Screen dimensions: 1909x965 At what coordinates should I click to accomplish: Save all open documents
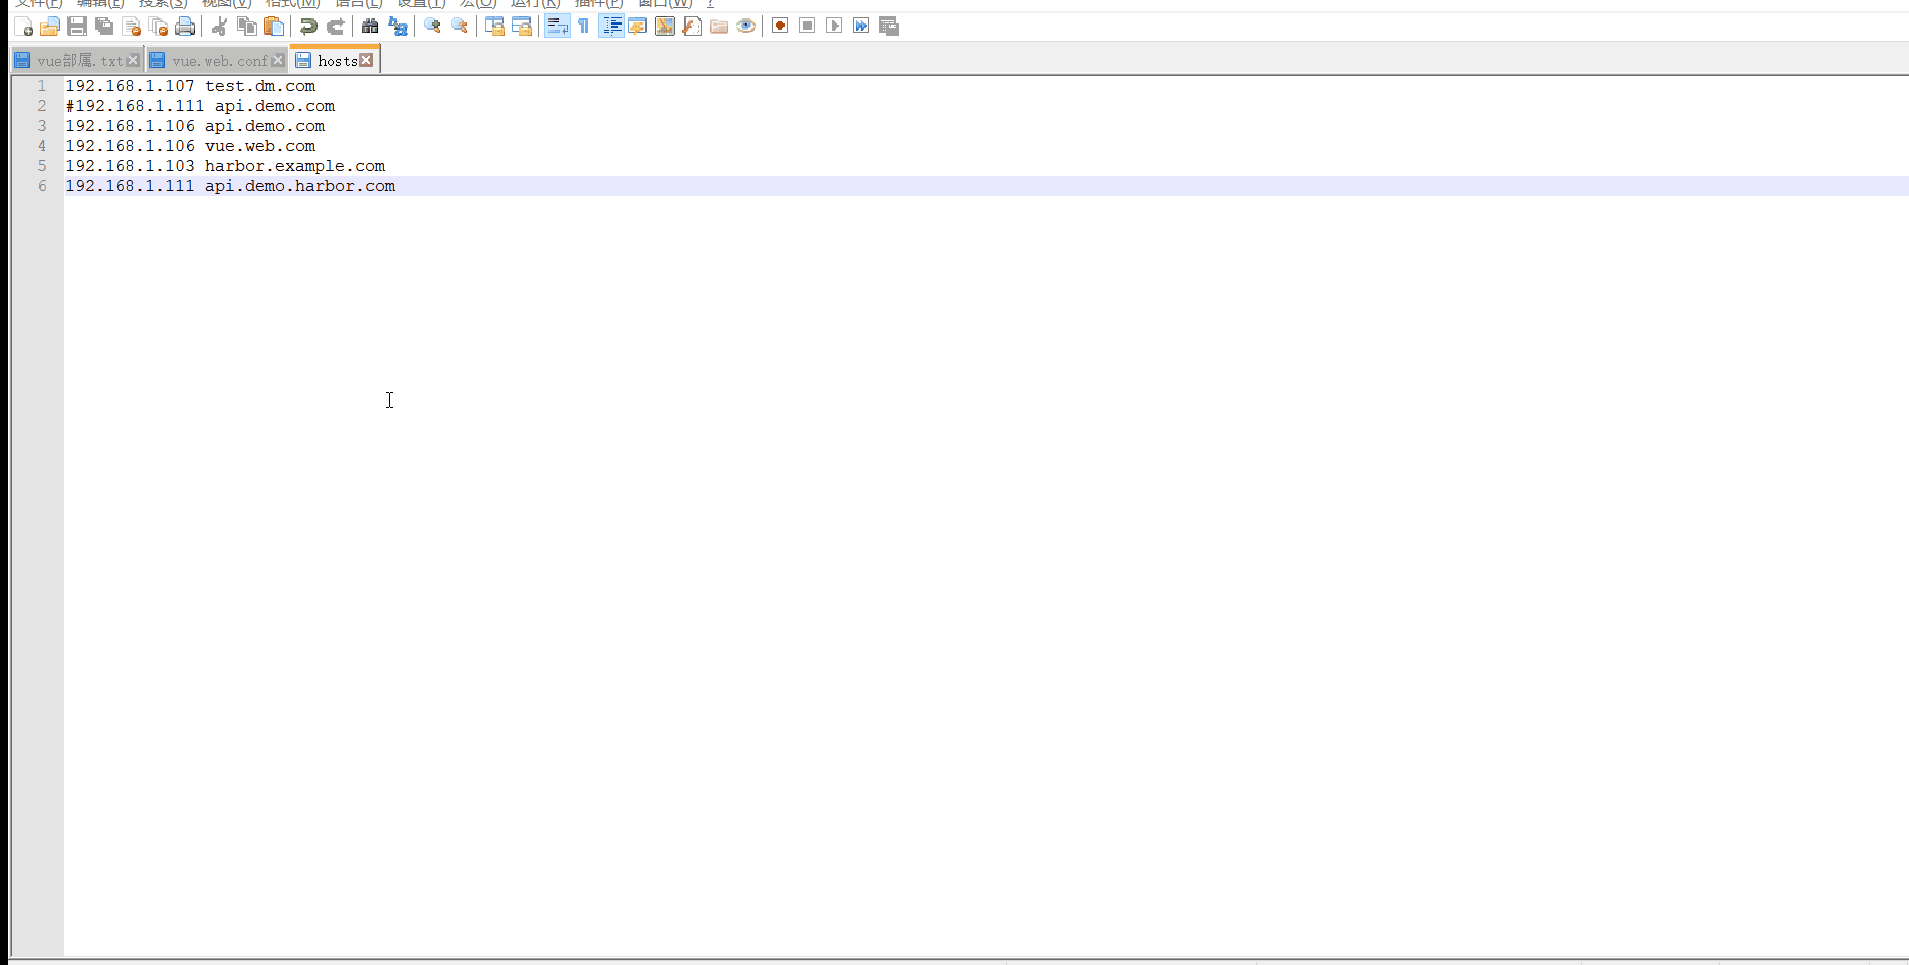pos(104,26)
